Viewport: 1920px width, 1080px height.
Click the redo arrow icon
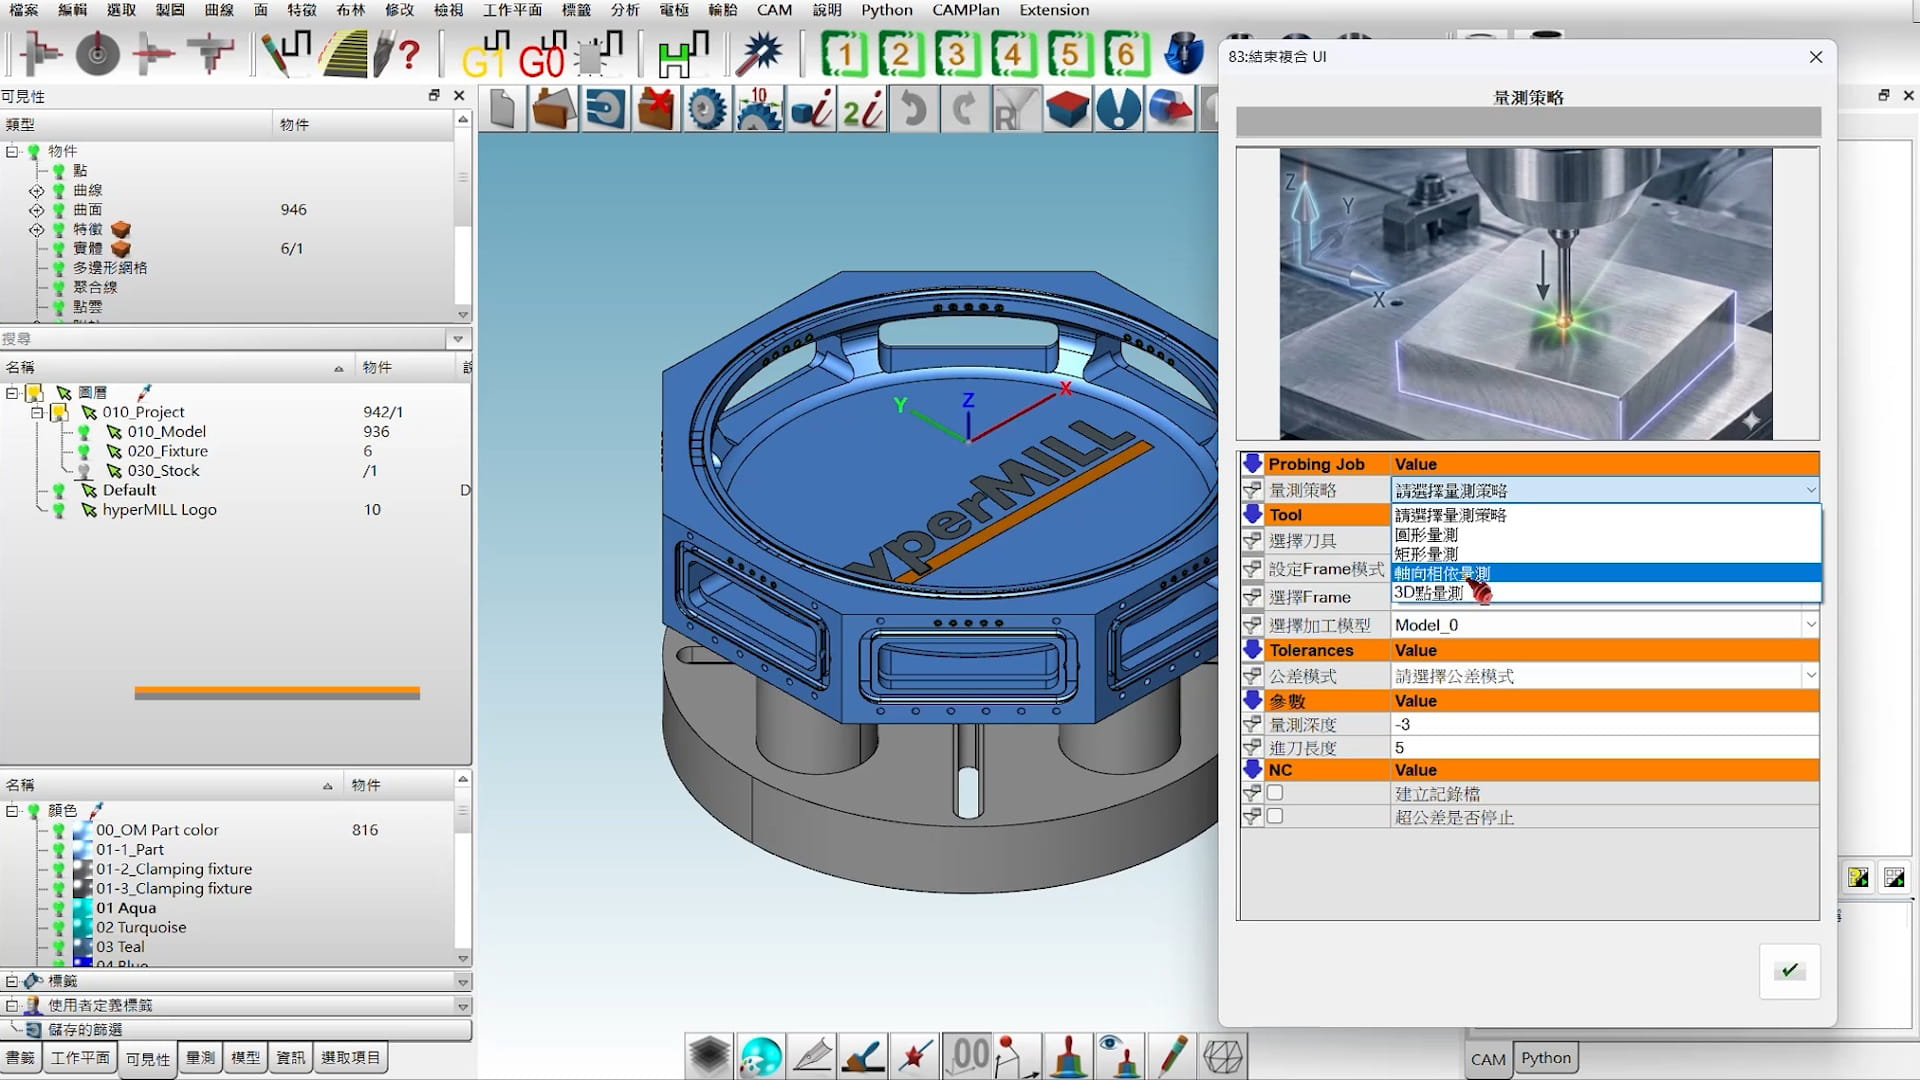tap(964, 109)
